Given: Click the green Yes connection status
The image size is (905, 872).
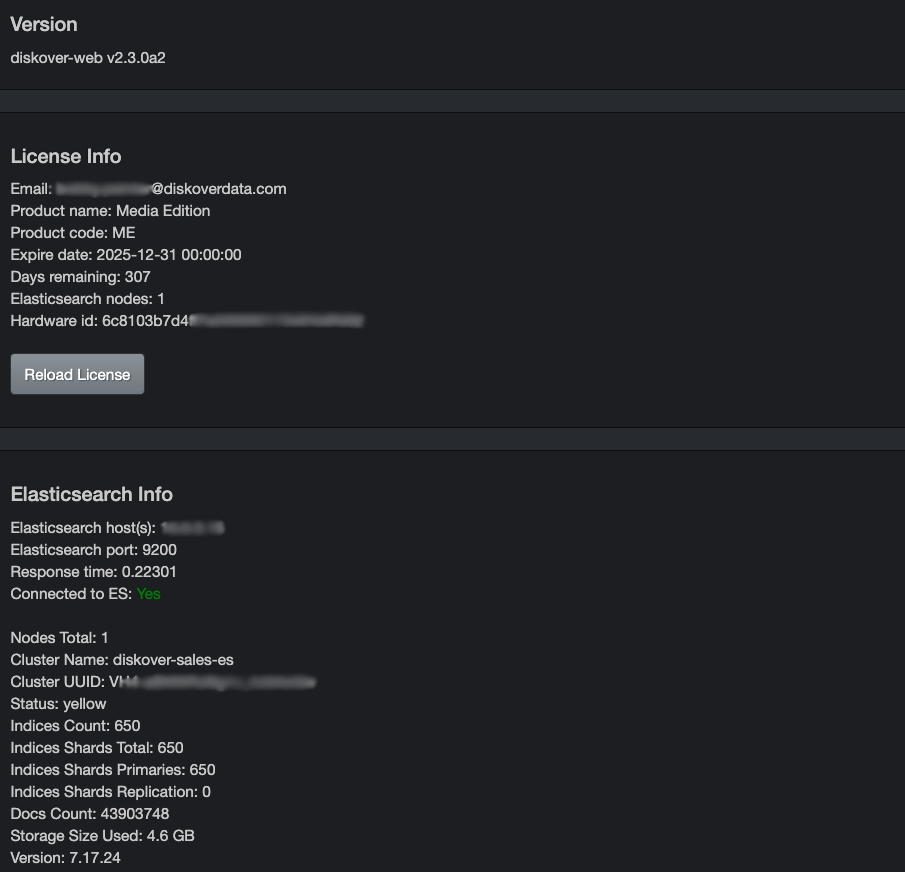Looking at the screenshot, I should (148, 593).
